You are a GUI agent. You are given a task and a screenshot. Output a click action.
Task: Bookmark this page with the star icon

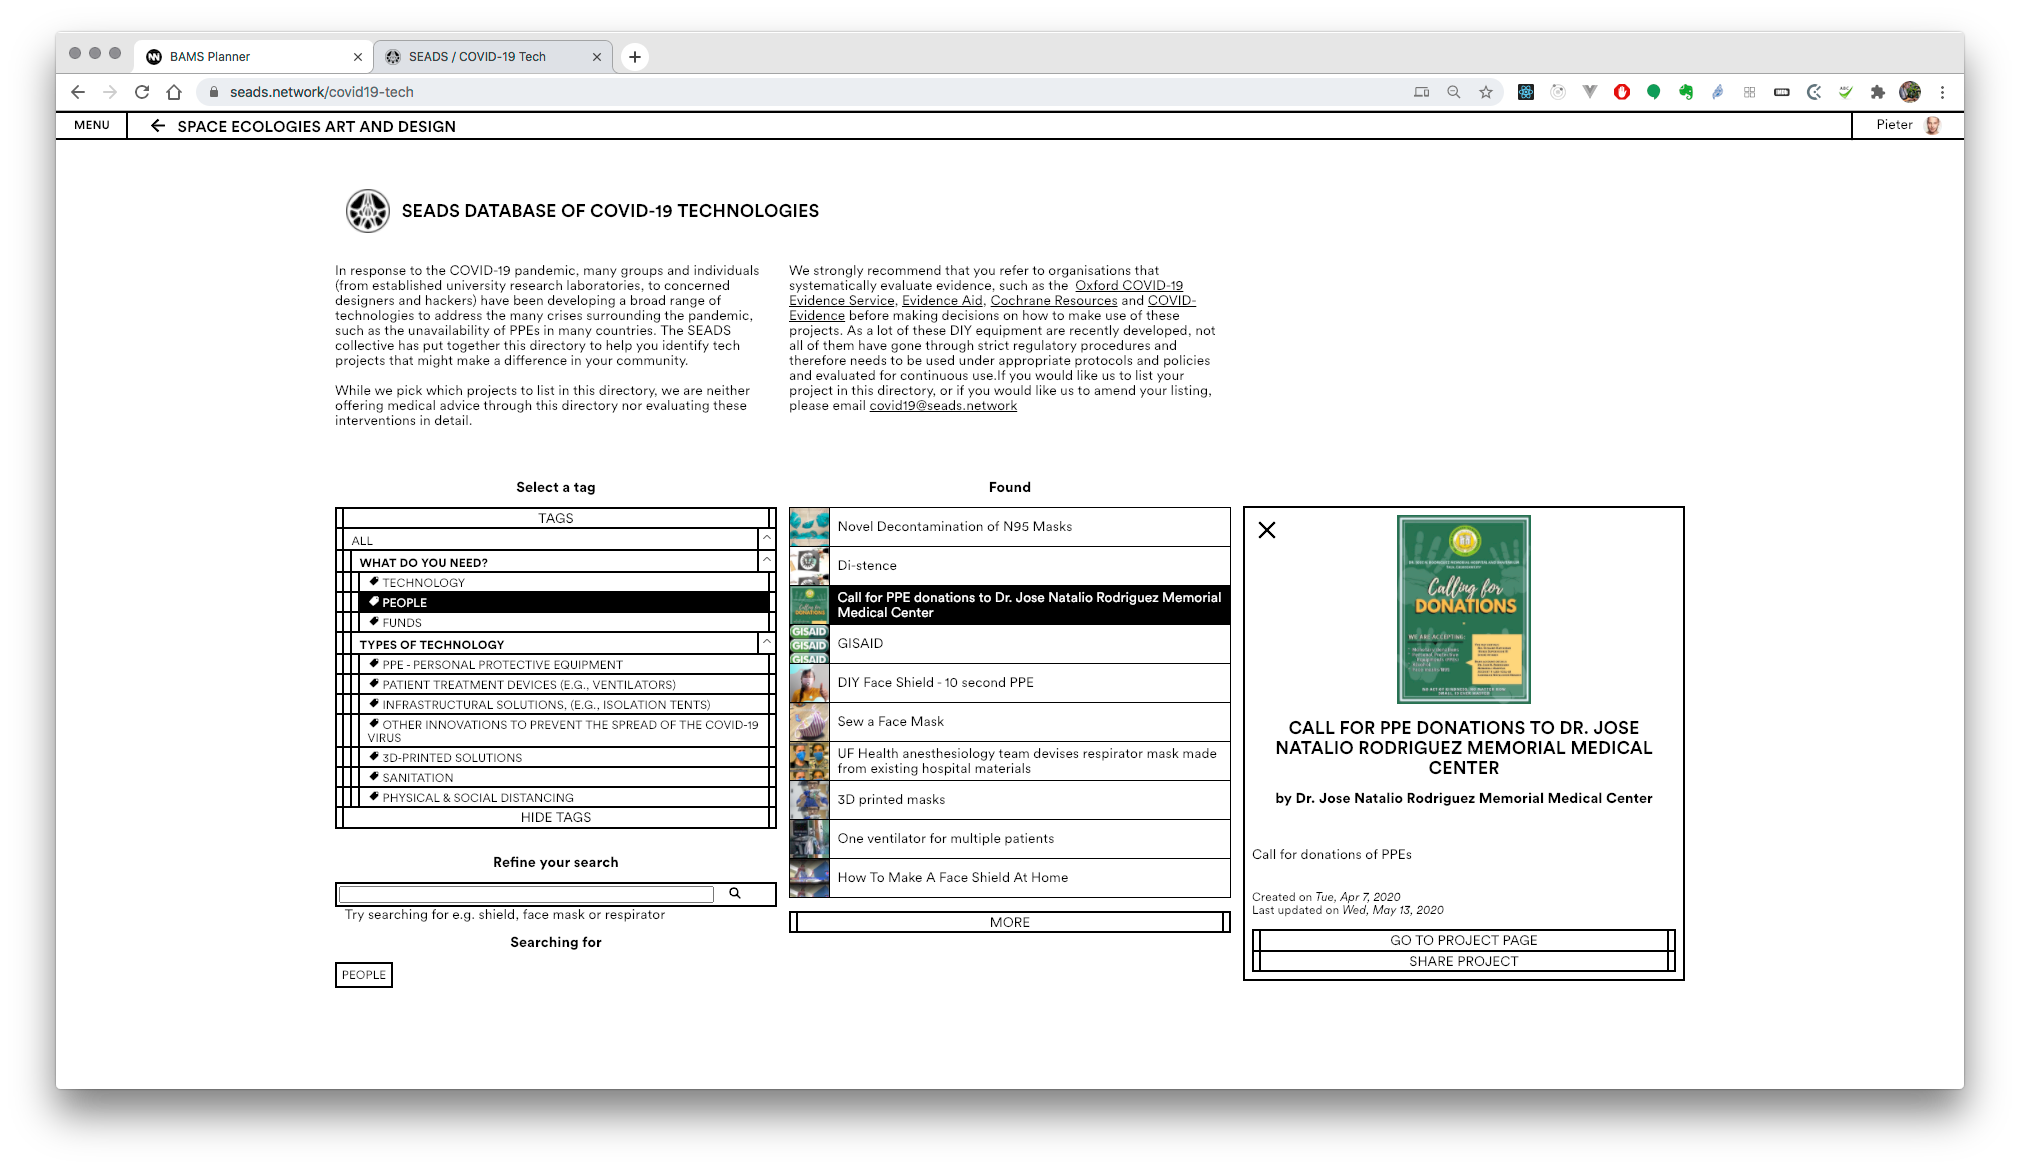click(1486, 92)
